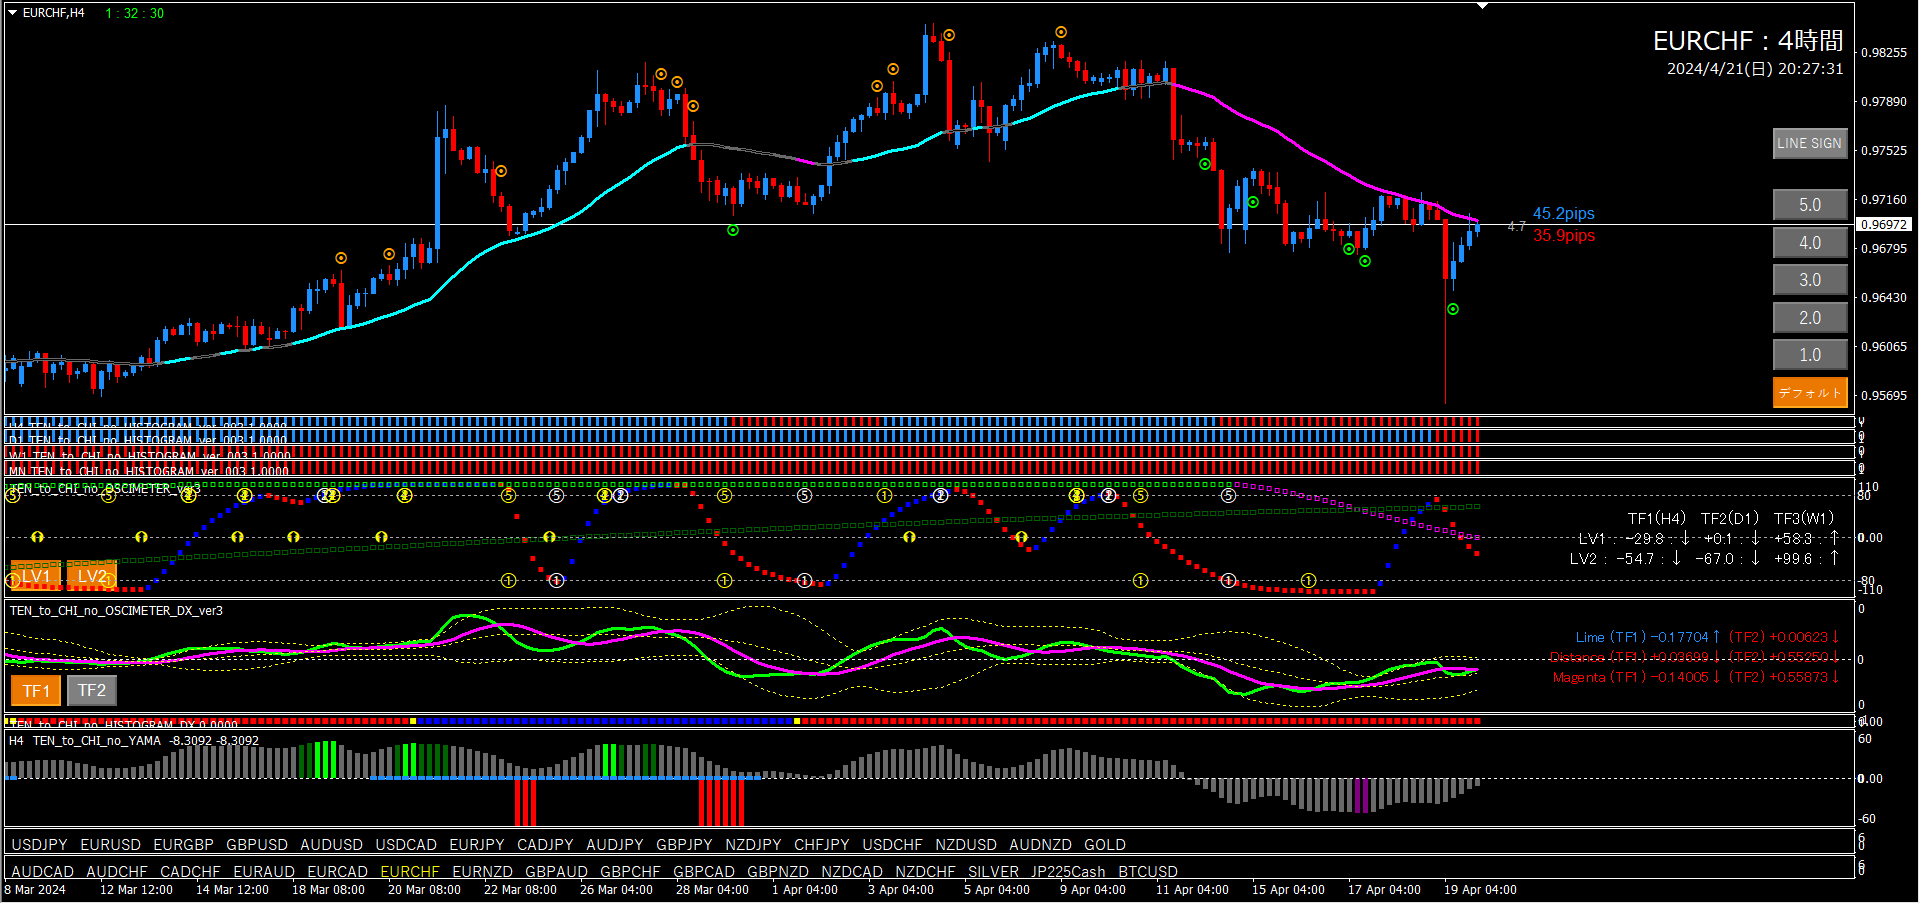Load the SILVER chart
The height and width of the screenshot is (904, 1920).
pyautogui.click(x=994, y=872)
